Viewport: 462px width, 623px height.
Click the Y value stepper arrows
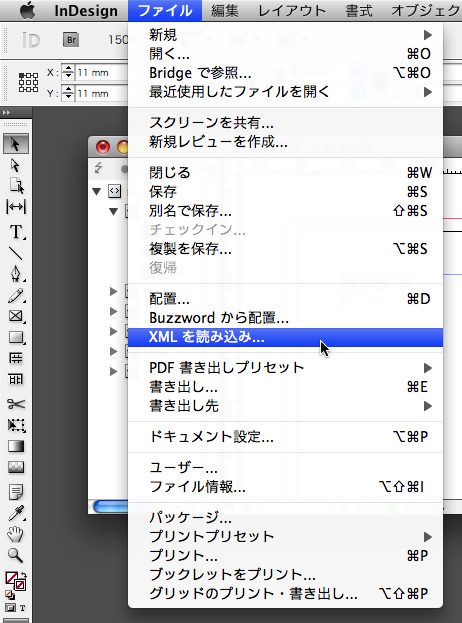[x=68, y=94]
